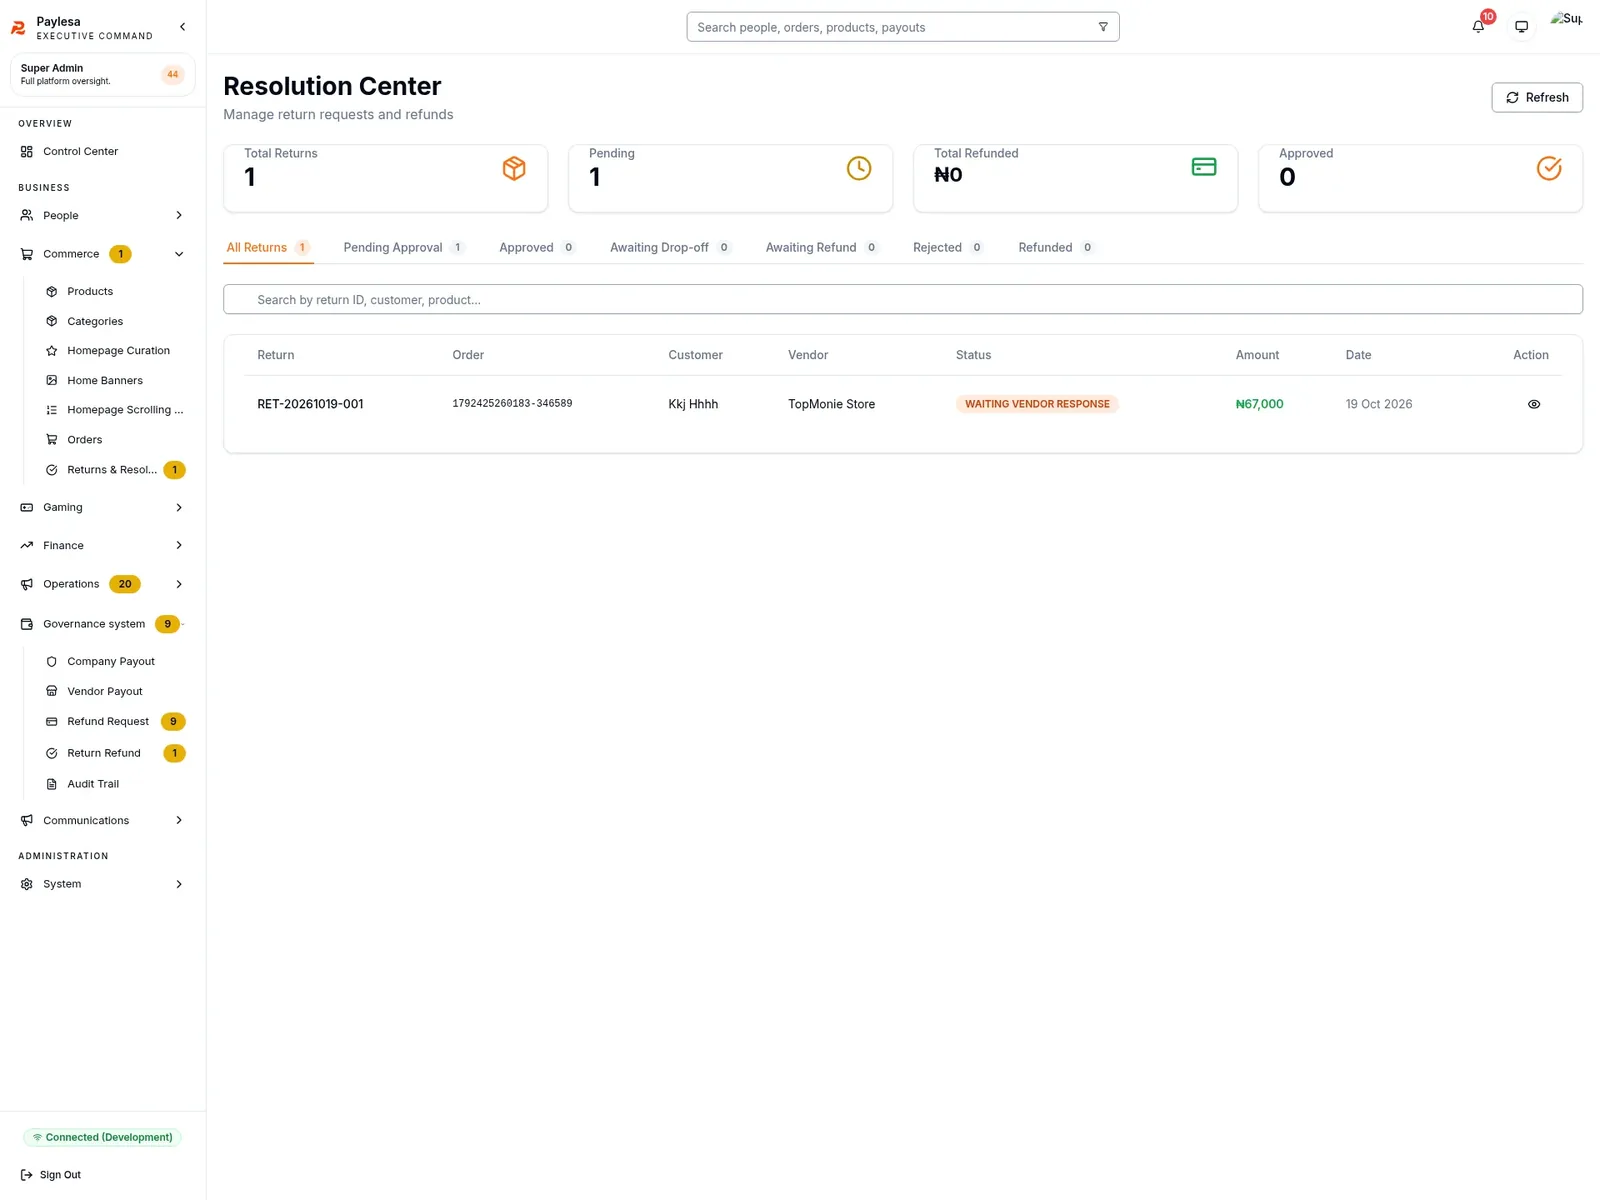
Task: Click the Refresh button
Action: [x=1537, y=98]
